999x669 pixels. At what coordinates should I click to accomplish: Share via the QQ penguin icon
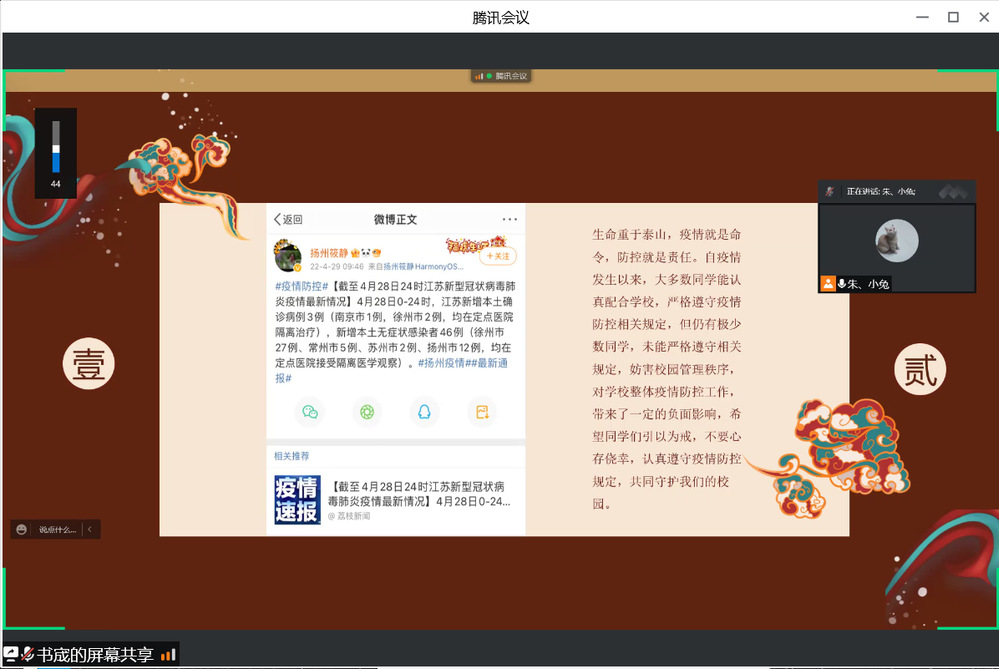424,412
